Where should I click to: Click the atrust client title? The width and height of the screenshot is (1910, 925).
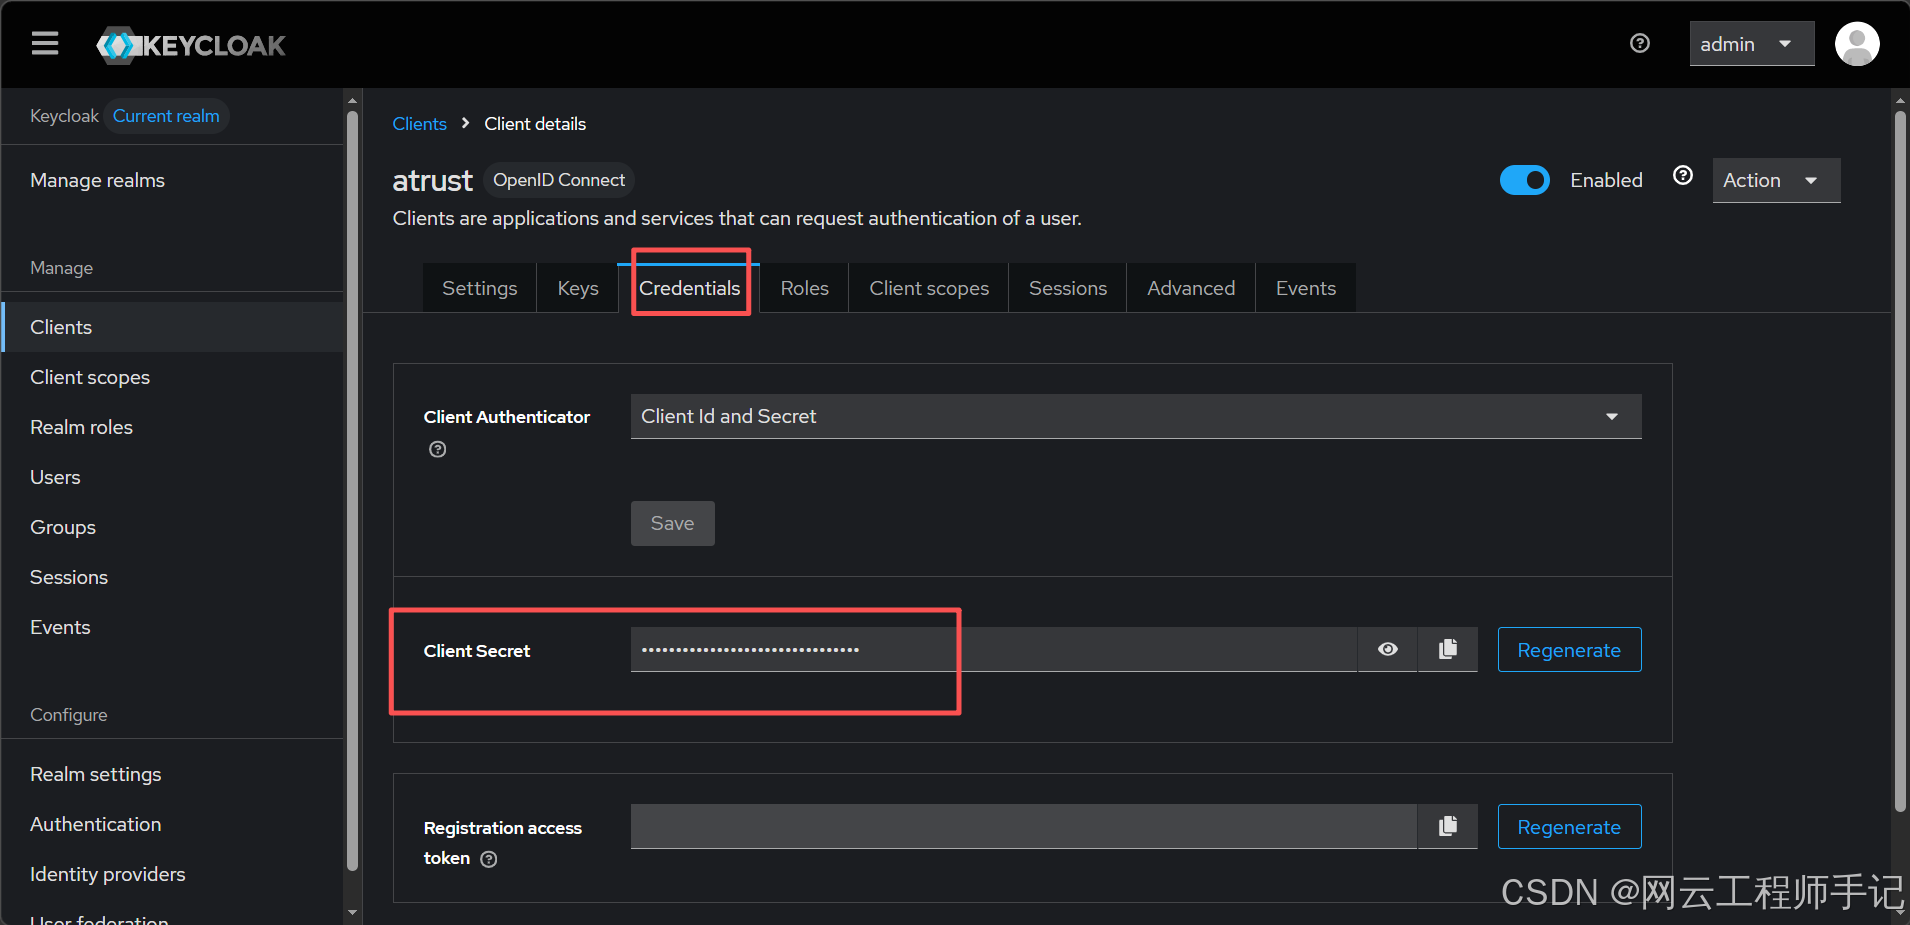[x=432, y=180]
